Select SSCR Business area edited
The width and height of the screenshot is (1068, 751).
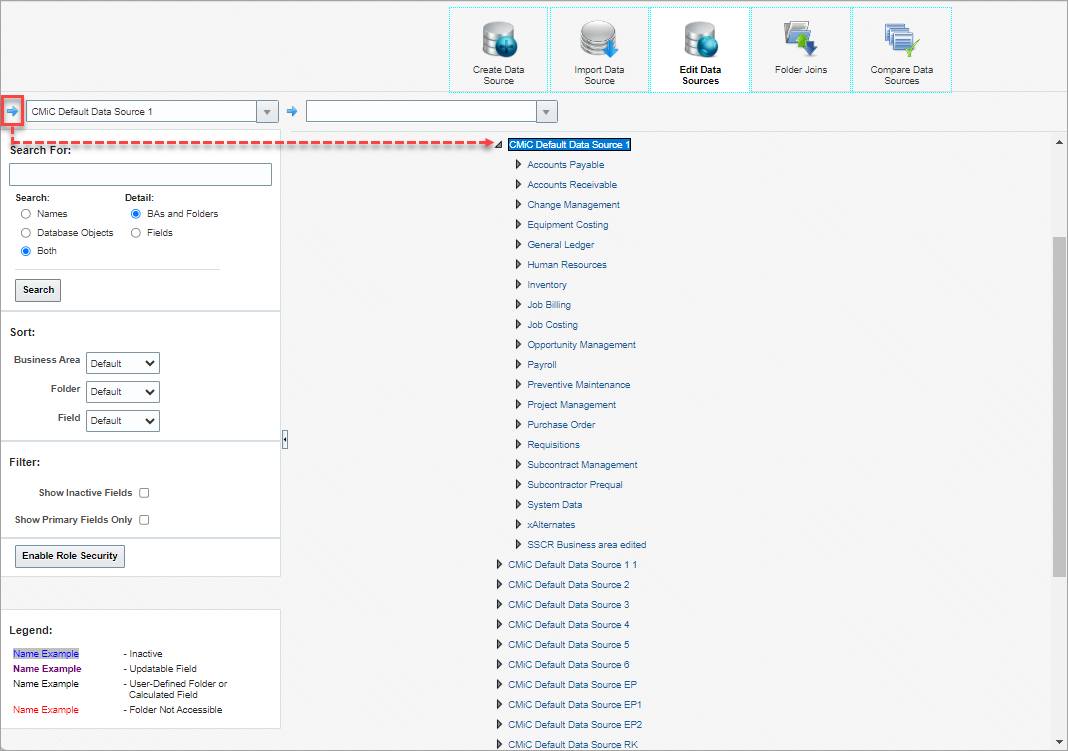586,545
